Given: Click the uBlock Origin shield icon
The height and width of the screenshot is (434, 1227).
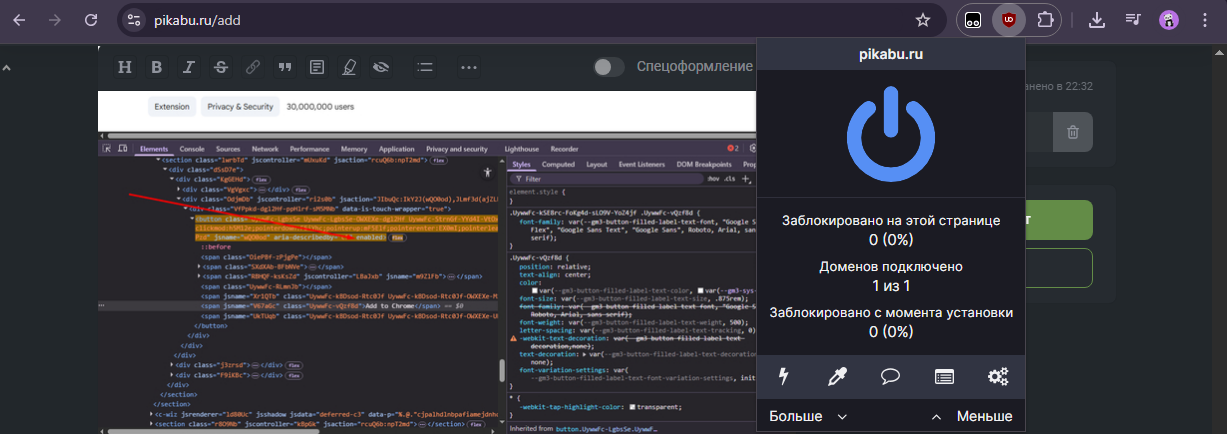Looking at the screenshot, I should [1008, 20].
